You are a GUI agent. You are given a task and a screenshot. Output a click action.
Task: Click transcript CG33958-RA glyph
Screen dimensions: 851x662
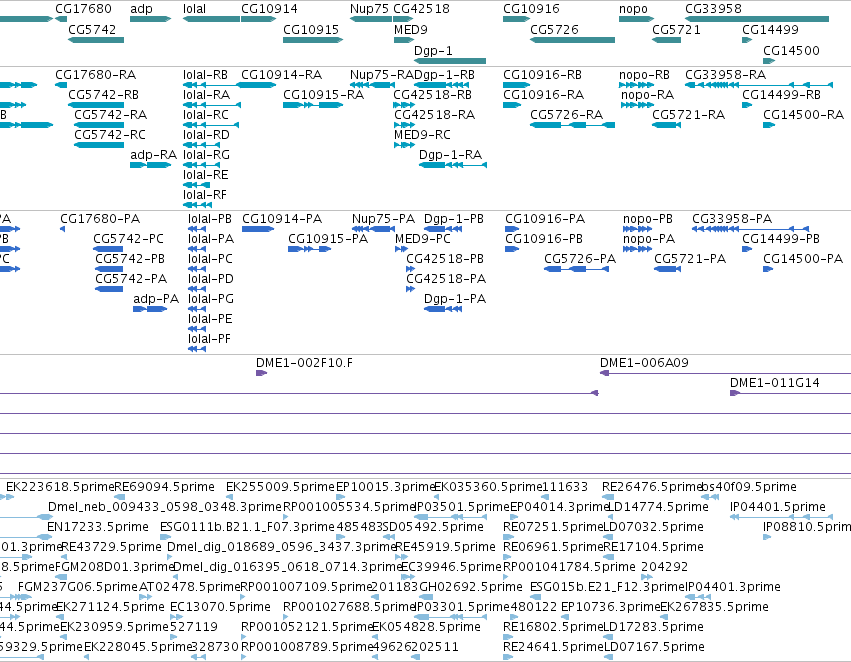click(759, 85)
